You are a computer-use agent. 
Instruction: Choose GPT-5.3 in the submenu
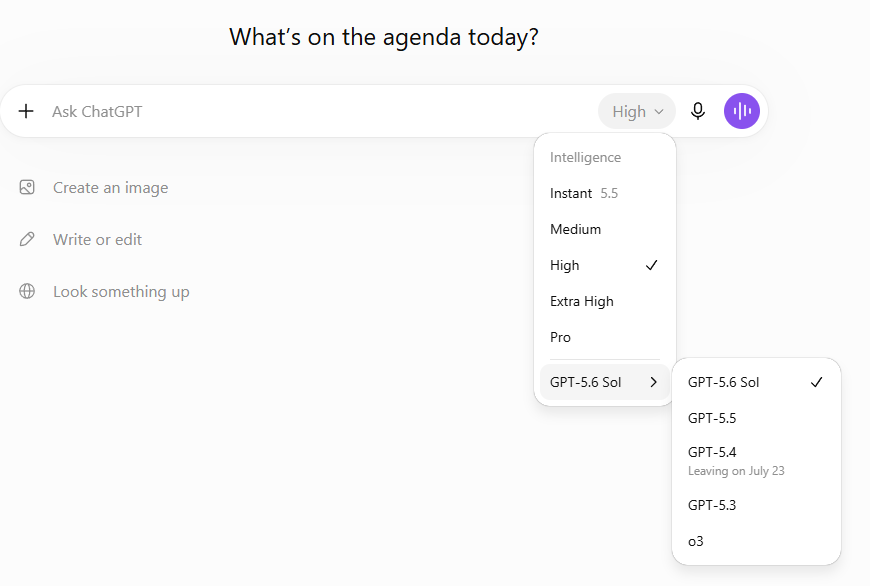pyautogui.click(x=756, y=505)
